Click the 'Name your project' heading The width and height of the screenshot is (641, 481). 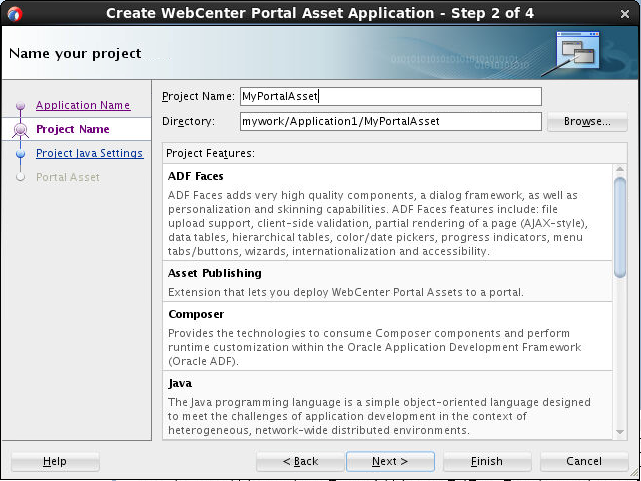pos(75,54)
